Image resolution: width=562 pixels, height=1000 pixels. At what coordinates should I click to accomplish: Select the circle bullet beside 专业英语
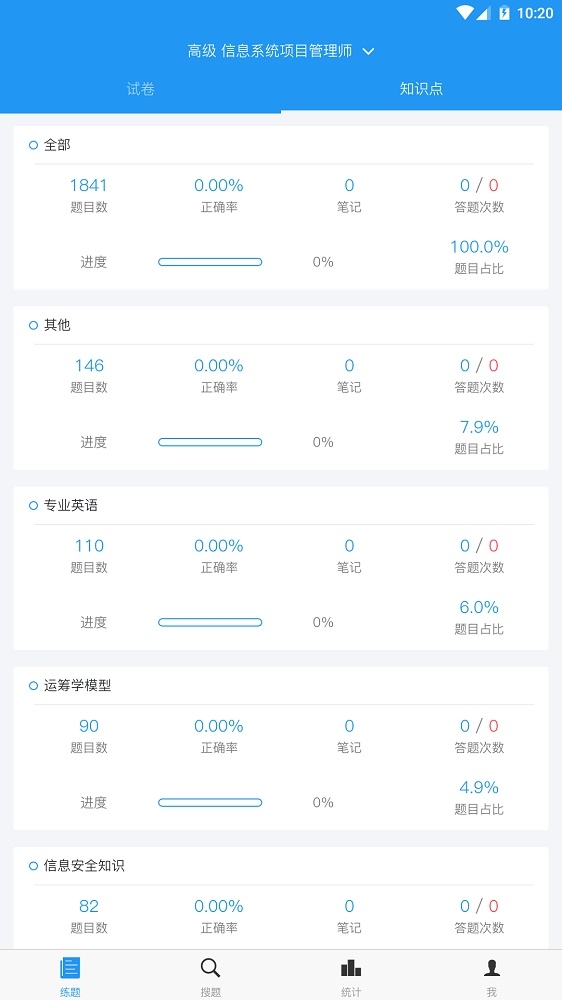[34, 506]
